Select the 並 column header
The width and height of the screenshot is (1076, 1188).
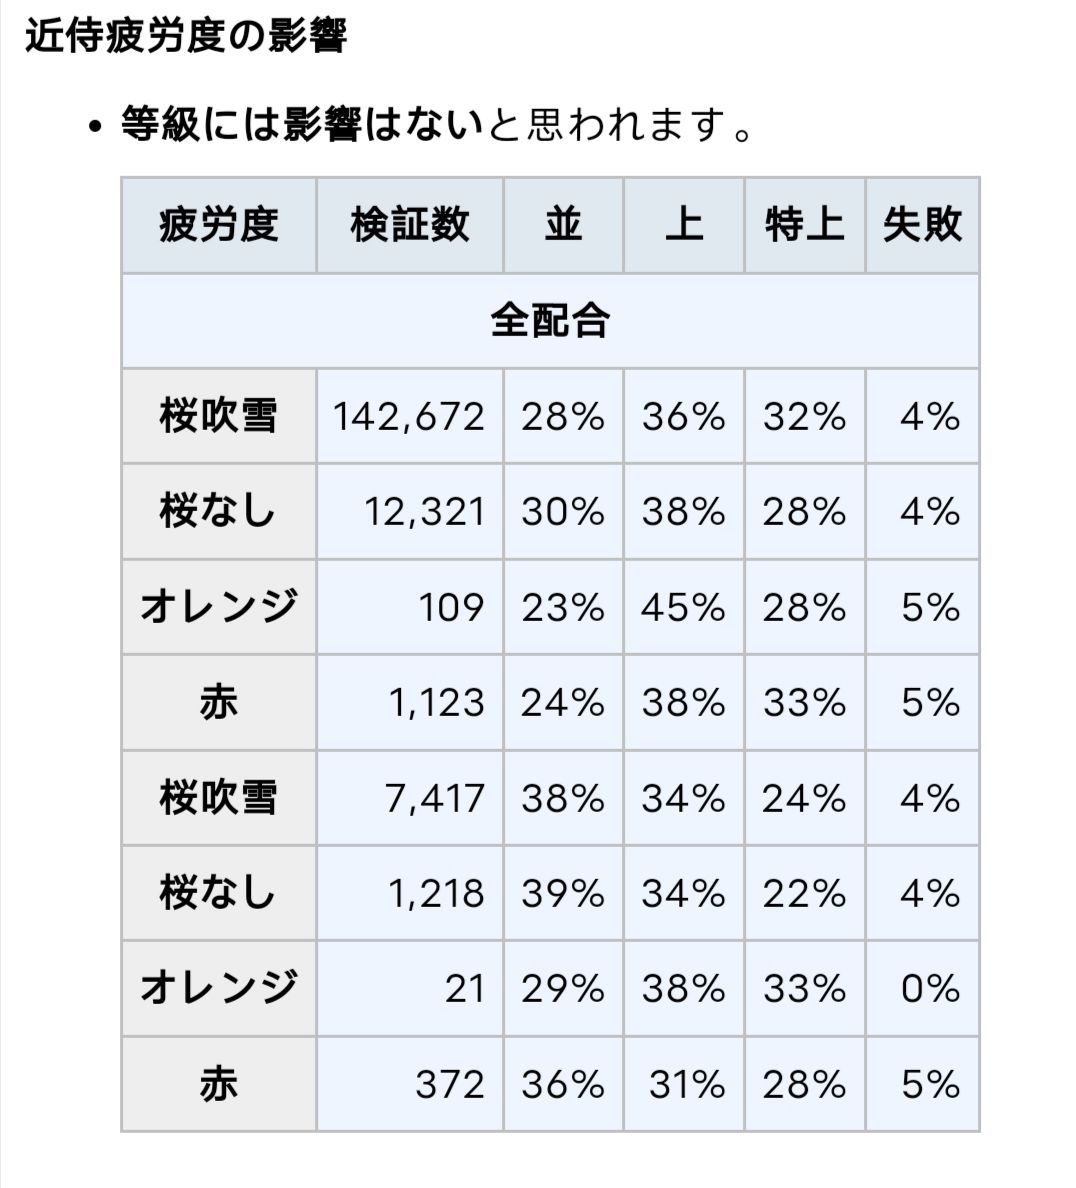563,225
